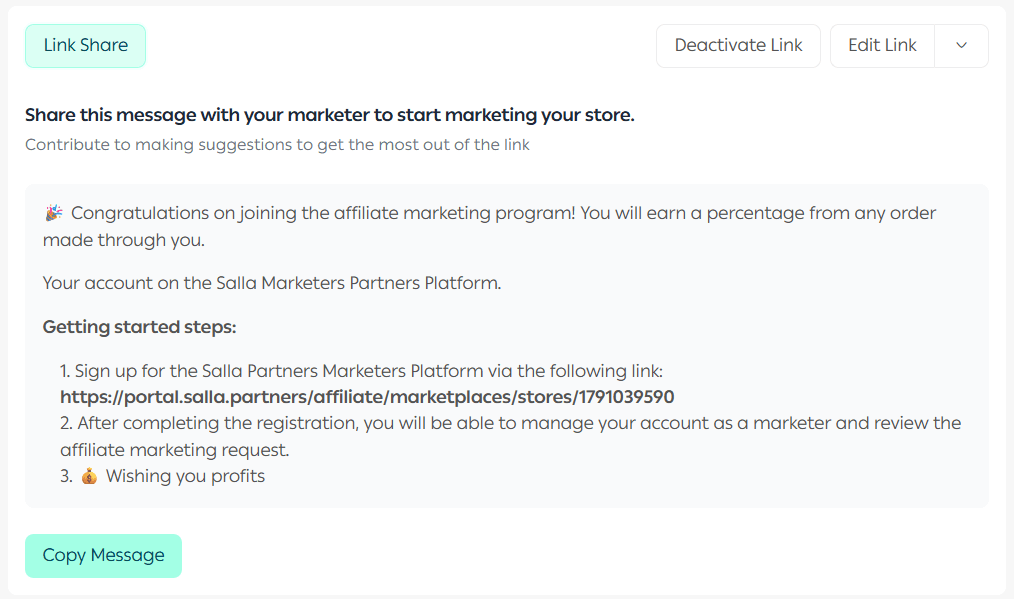This screenshot has width=1014, height=599.
Task: Click the party popper emoji icon
Action: 54,213
